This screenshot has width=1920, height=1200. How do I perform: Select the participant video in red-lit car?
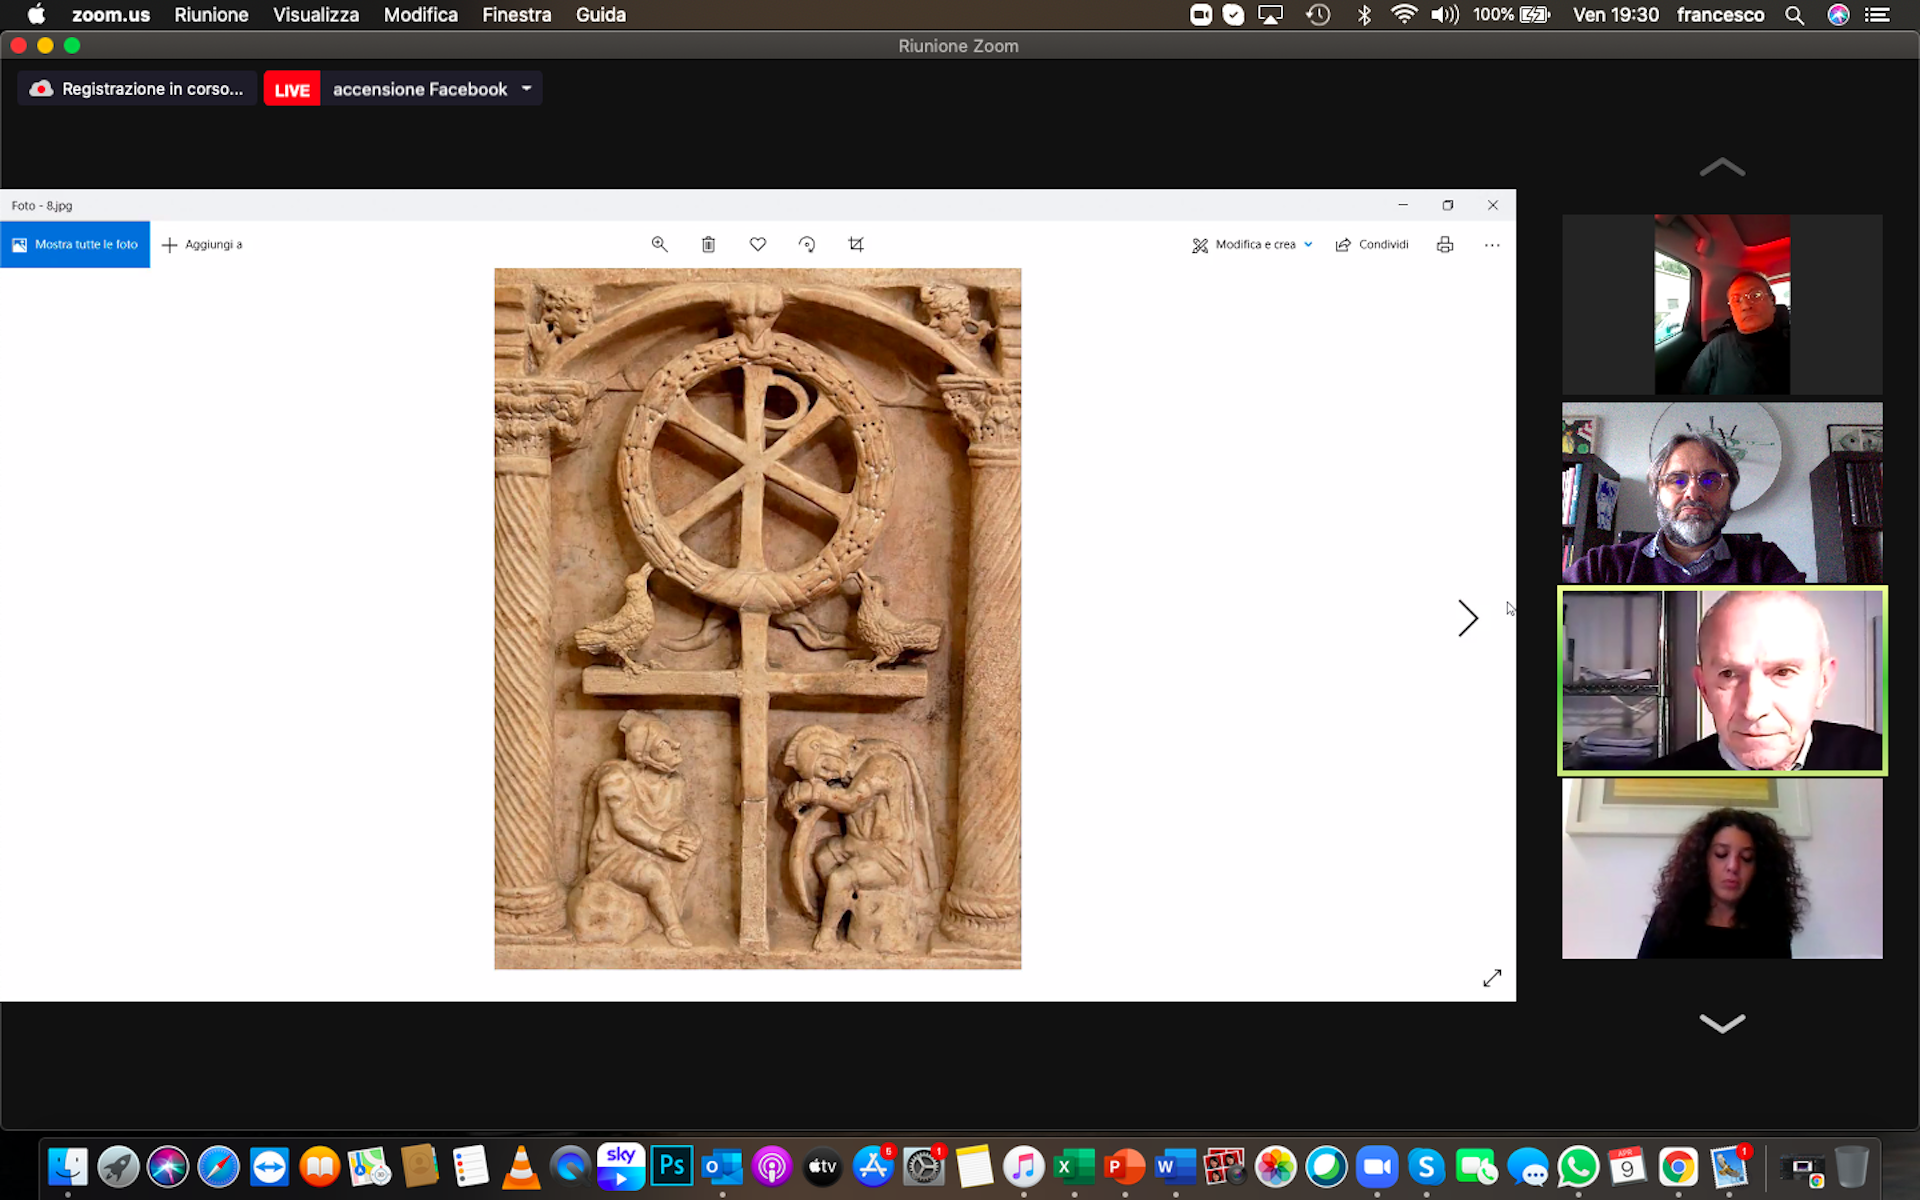click(1722, 304)
